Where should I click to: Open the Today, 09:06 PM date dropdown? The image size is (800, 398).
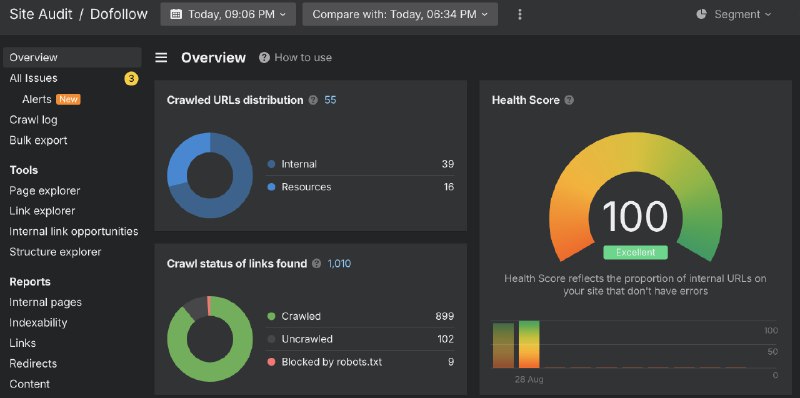tap(228, 14)
